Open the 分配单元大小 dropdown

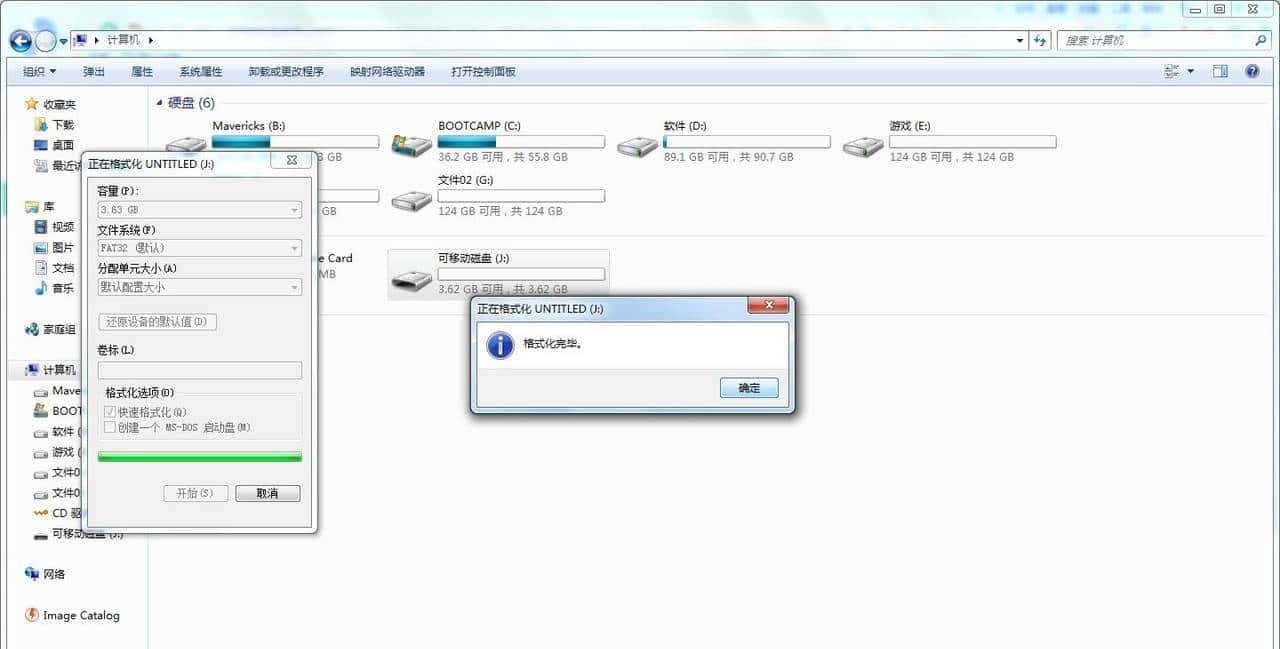(x=294, y=287)
